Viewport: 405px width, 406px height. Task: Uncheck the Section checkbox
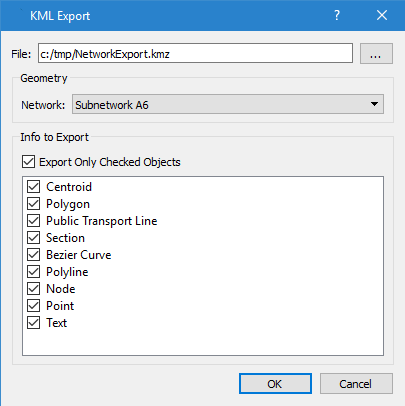(x=33, y=238)
